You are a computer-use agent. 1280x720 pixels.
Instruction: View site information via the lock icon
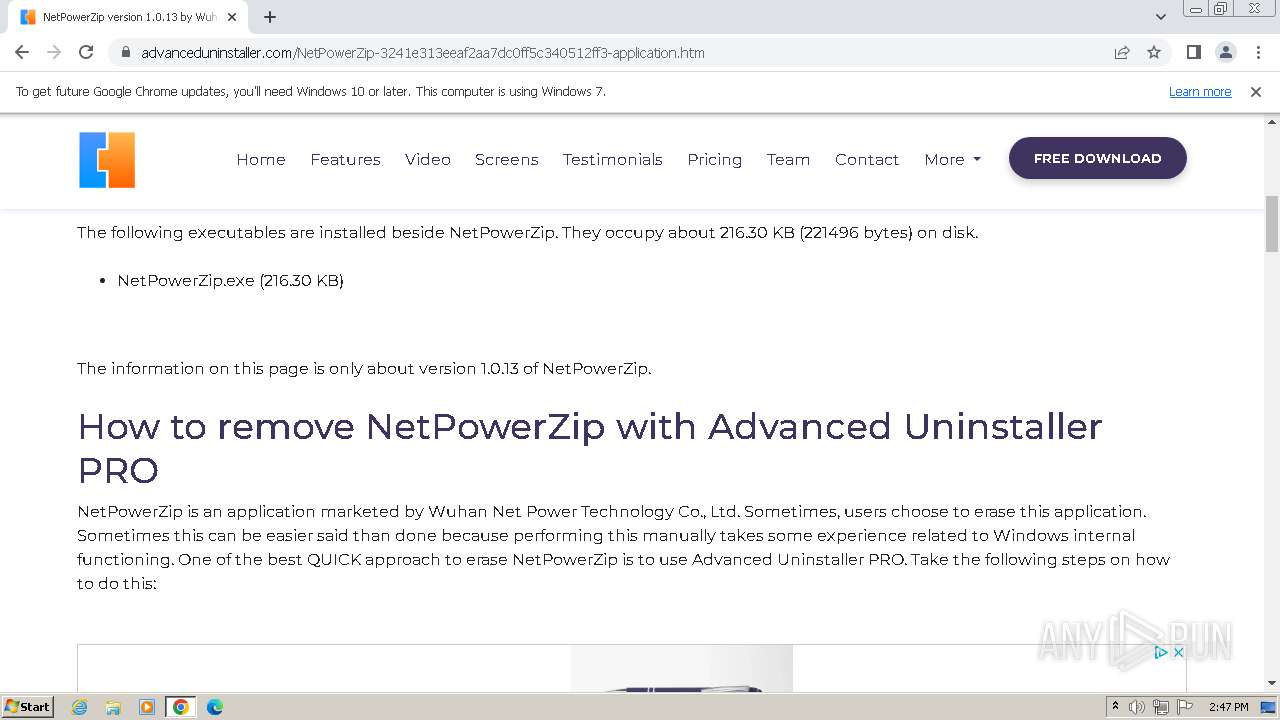coord(125,52)
